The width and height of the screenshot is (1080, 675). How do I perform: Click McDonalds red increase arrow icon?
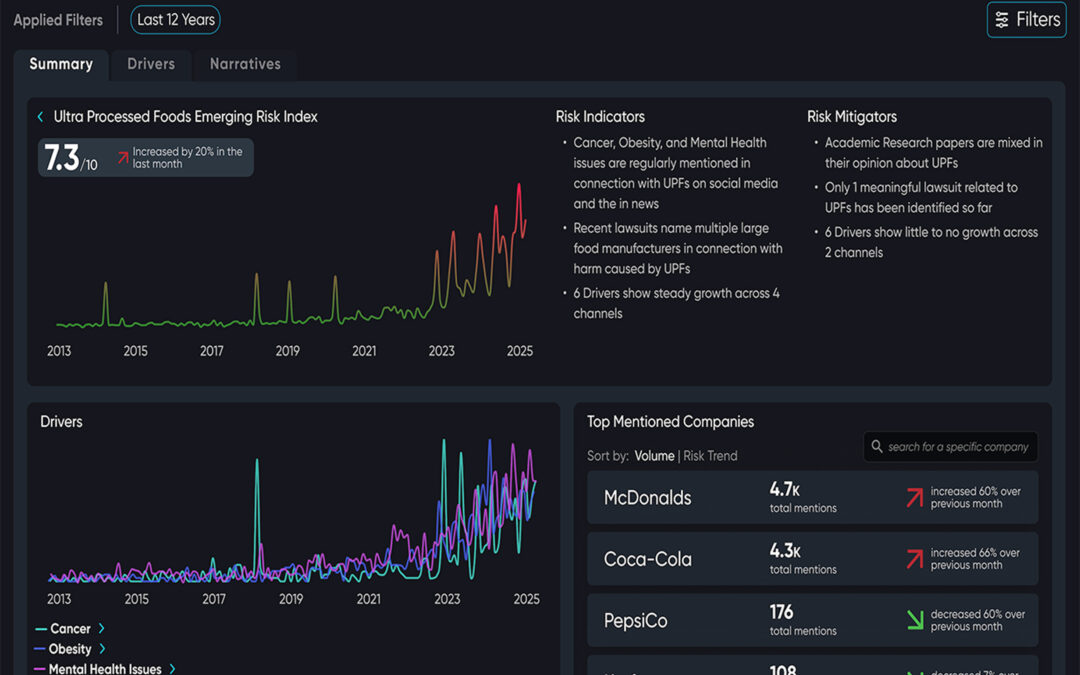click(914, 497)
